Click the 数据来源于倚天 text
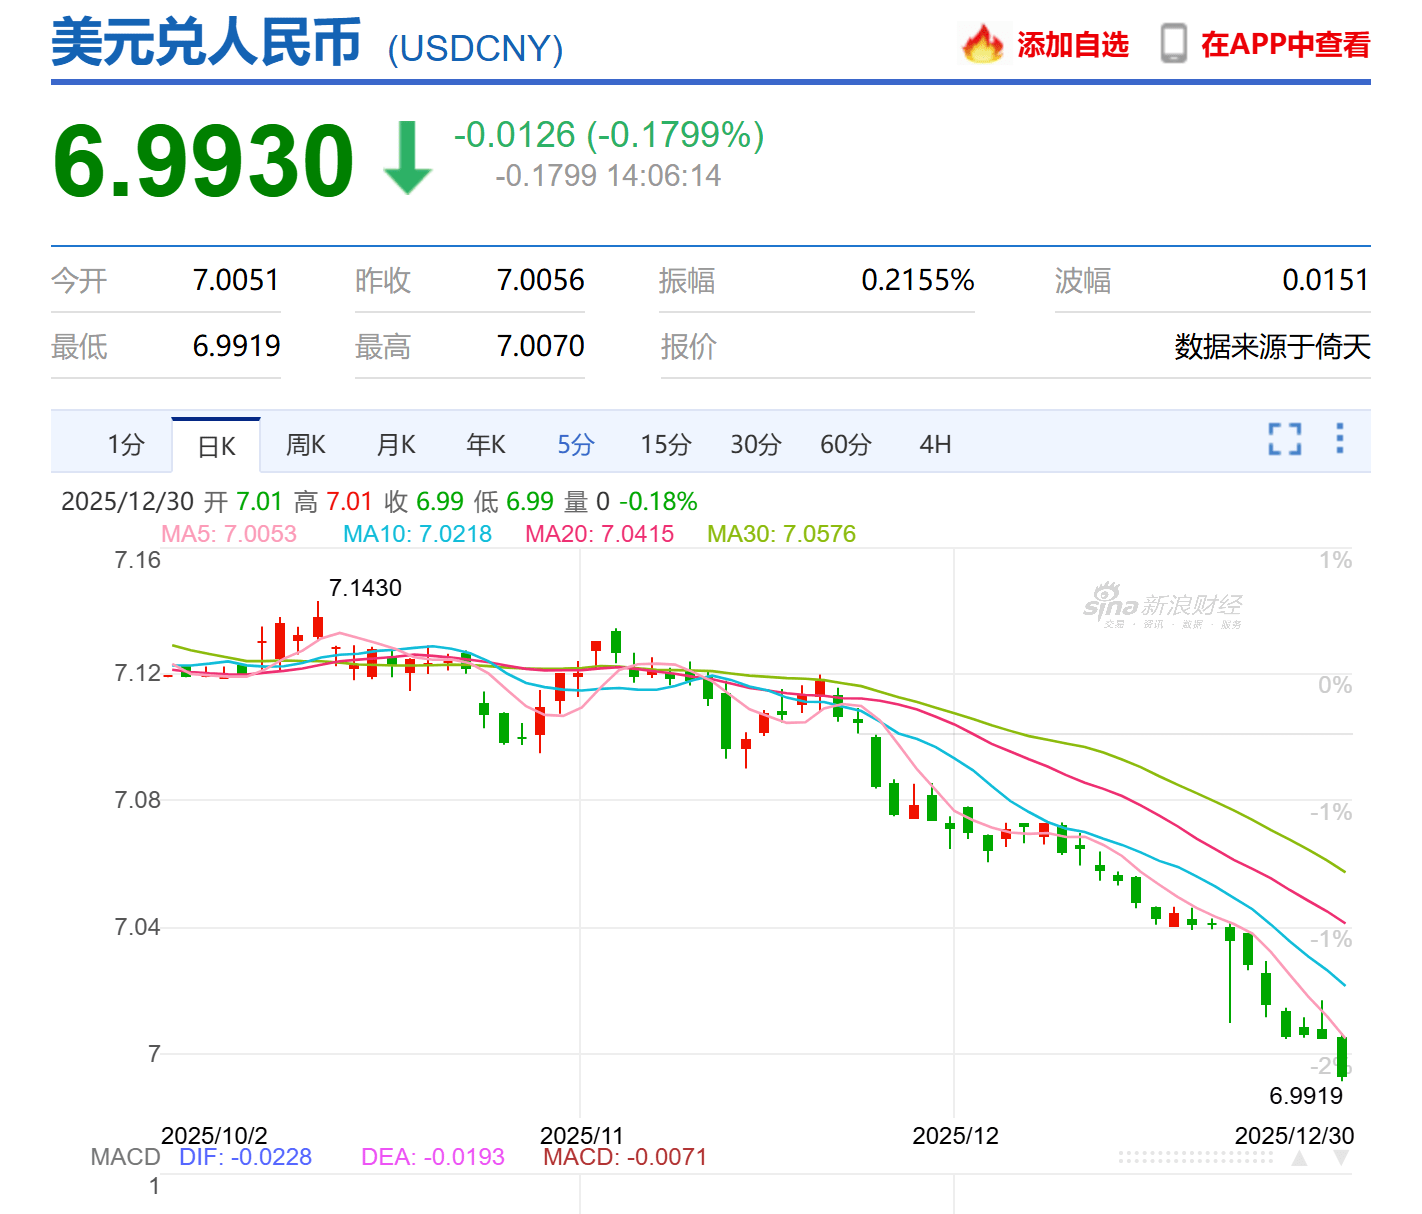Image resolution: width=1422 pixels, height=1214 pixels. click(1272, 347)
